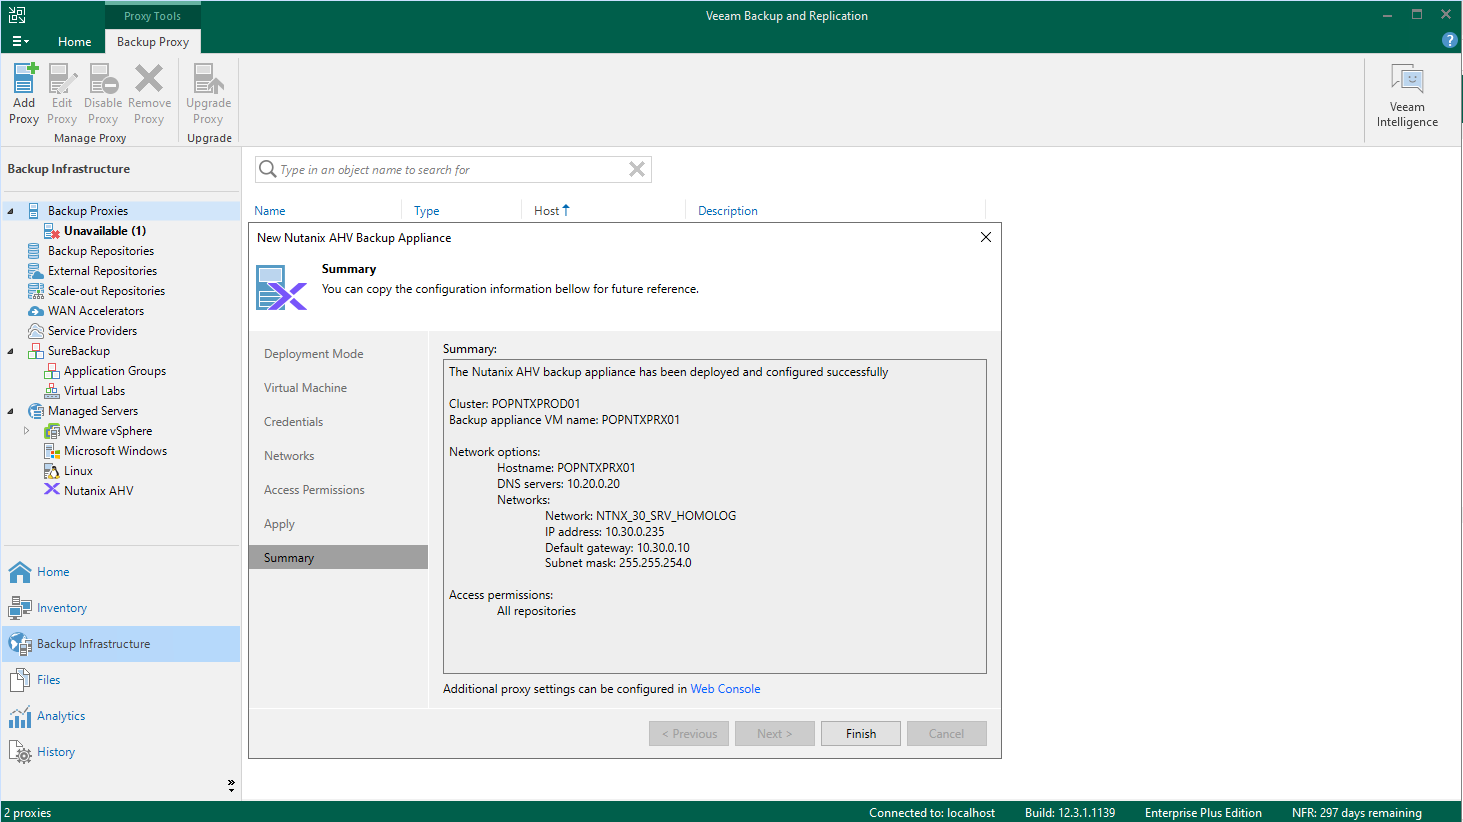The height and width of the screenshot is (822, 1463).
Task: Click Finish in the wizard
Action: [861, 734]
